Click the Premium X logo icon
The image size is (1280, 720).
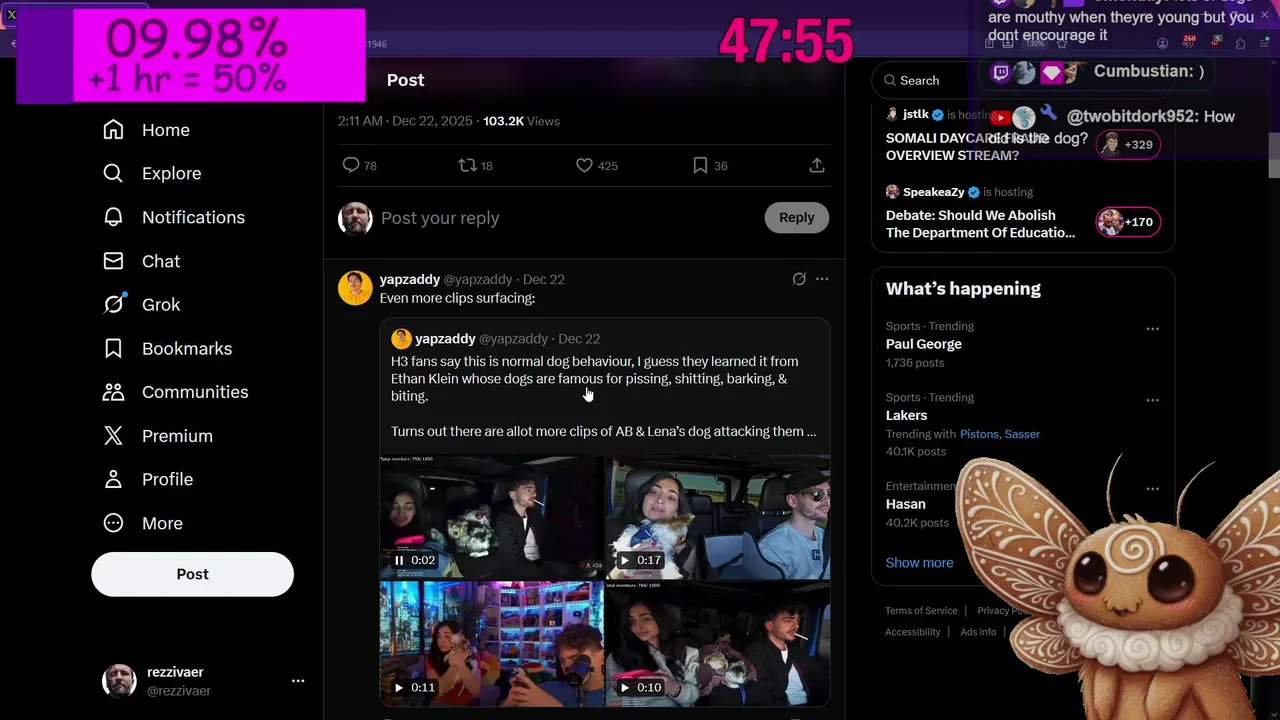113,436
